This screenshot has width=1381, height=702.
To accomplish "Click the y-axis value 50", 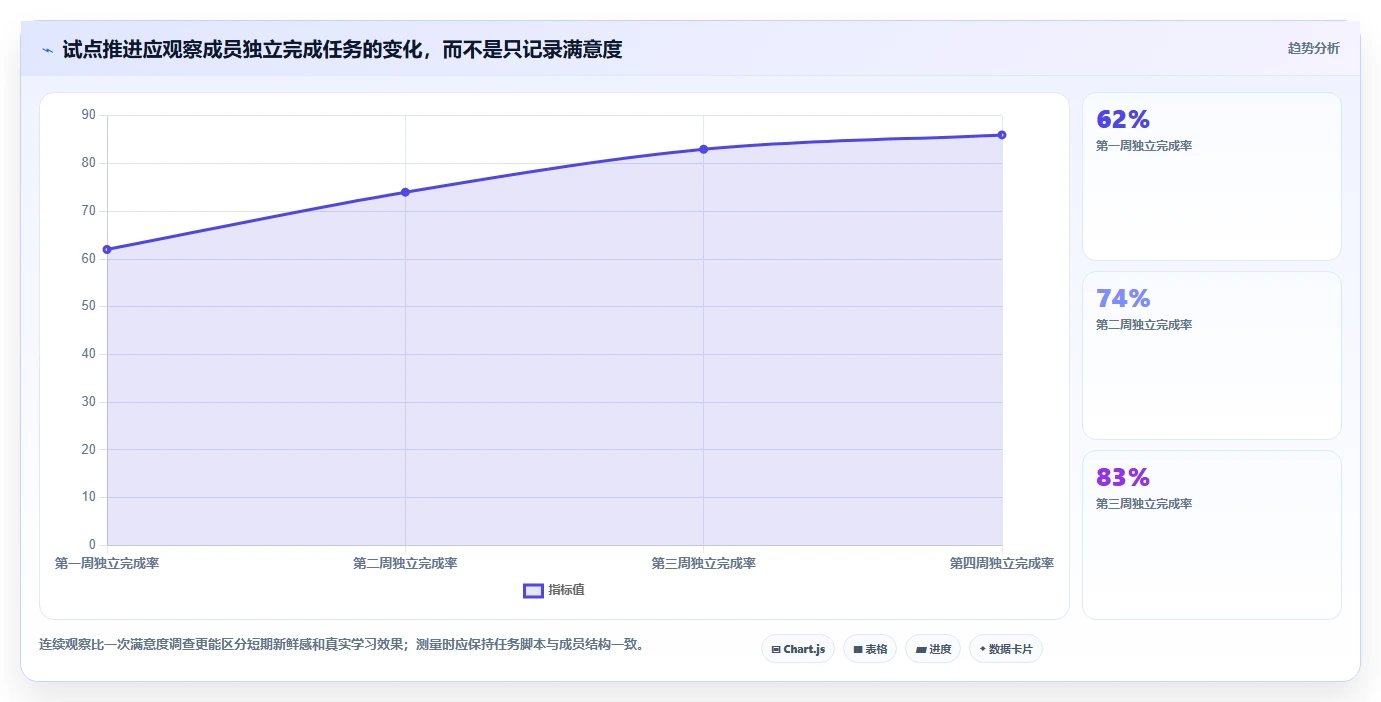I will pos(88,306).
